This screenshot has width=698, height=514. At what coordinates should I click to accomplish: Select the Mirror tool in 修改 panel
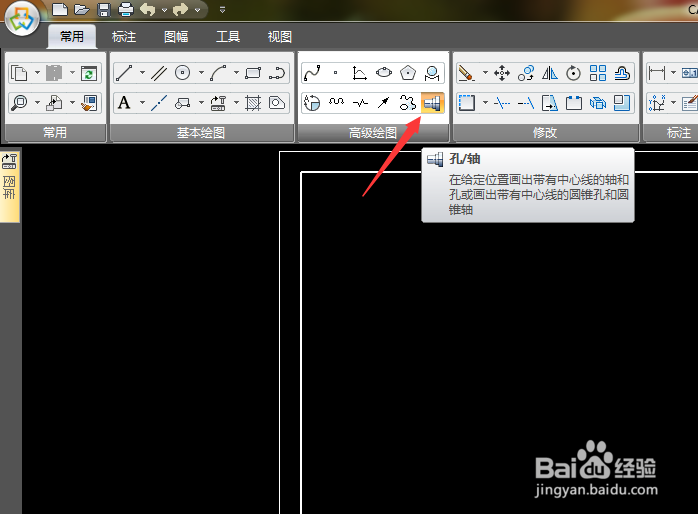click(550, 73)
